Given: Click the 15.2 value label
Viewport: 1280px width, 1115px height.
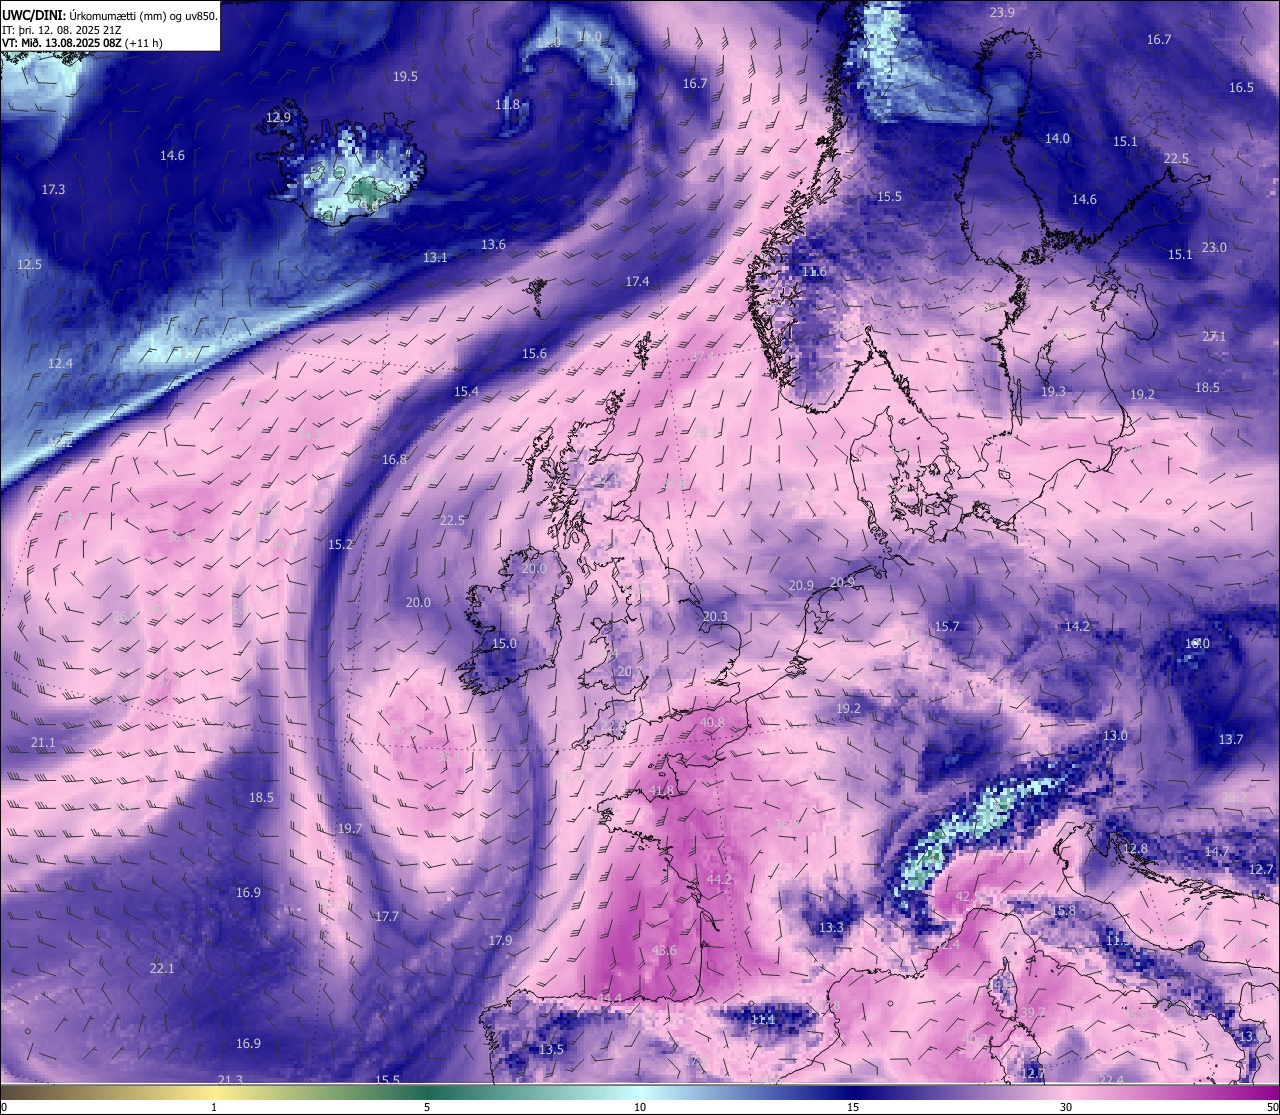Looking at the screenshot, I should (x=340, y=545).
